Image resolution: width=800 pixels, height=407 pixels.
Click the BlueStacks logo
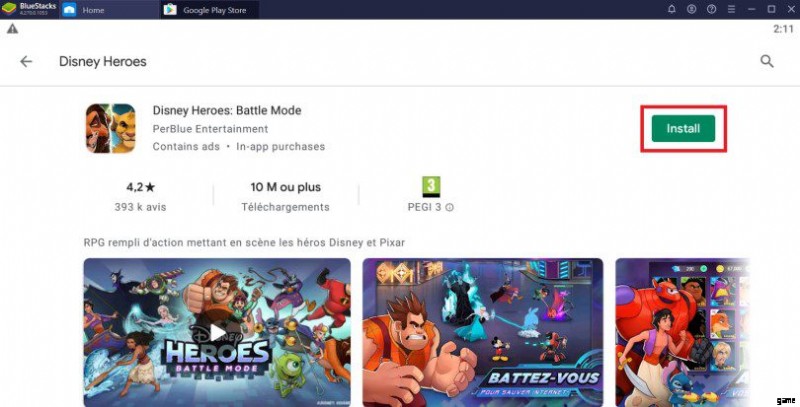coord(28,10)
